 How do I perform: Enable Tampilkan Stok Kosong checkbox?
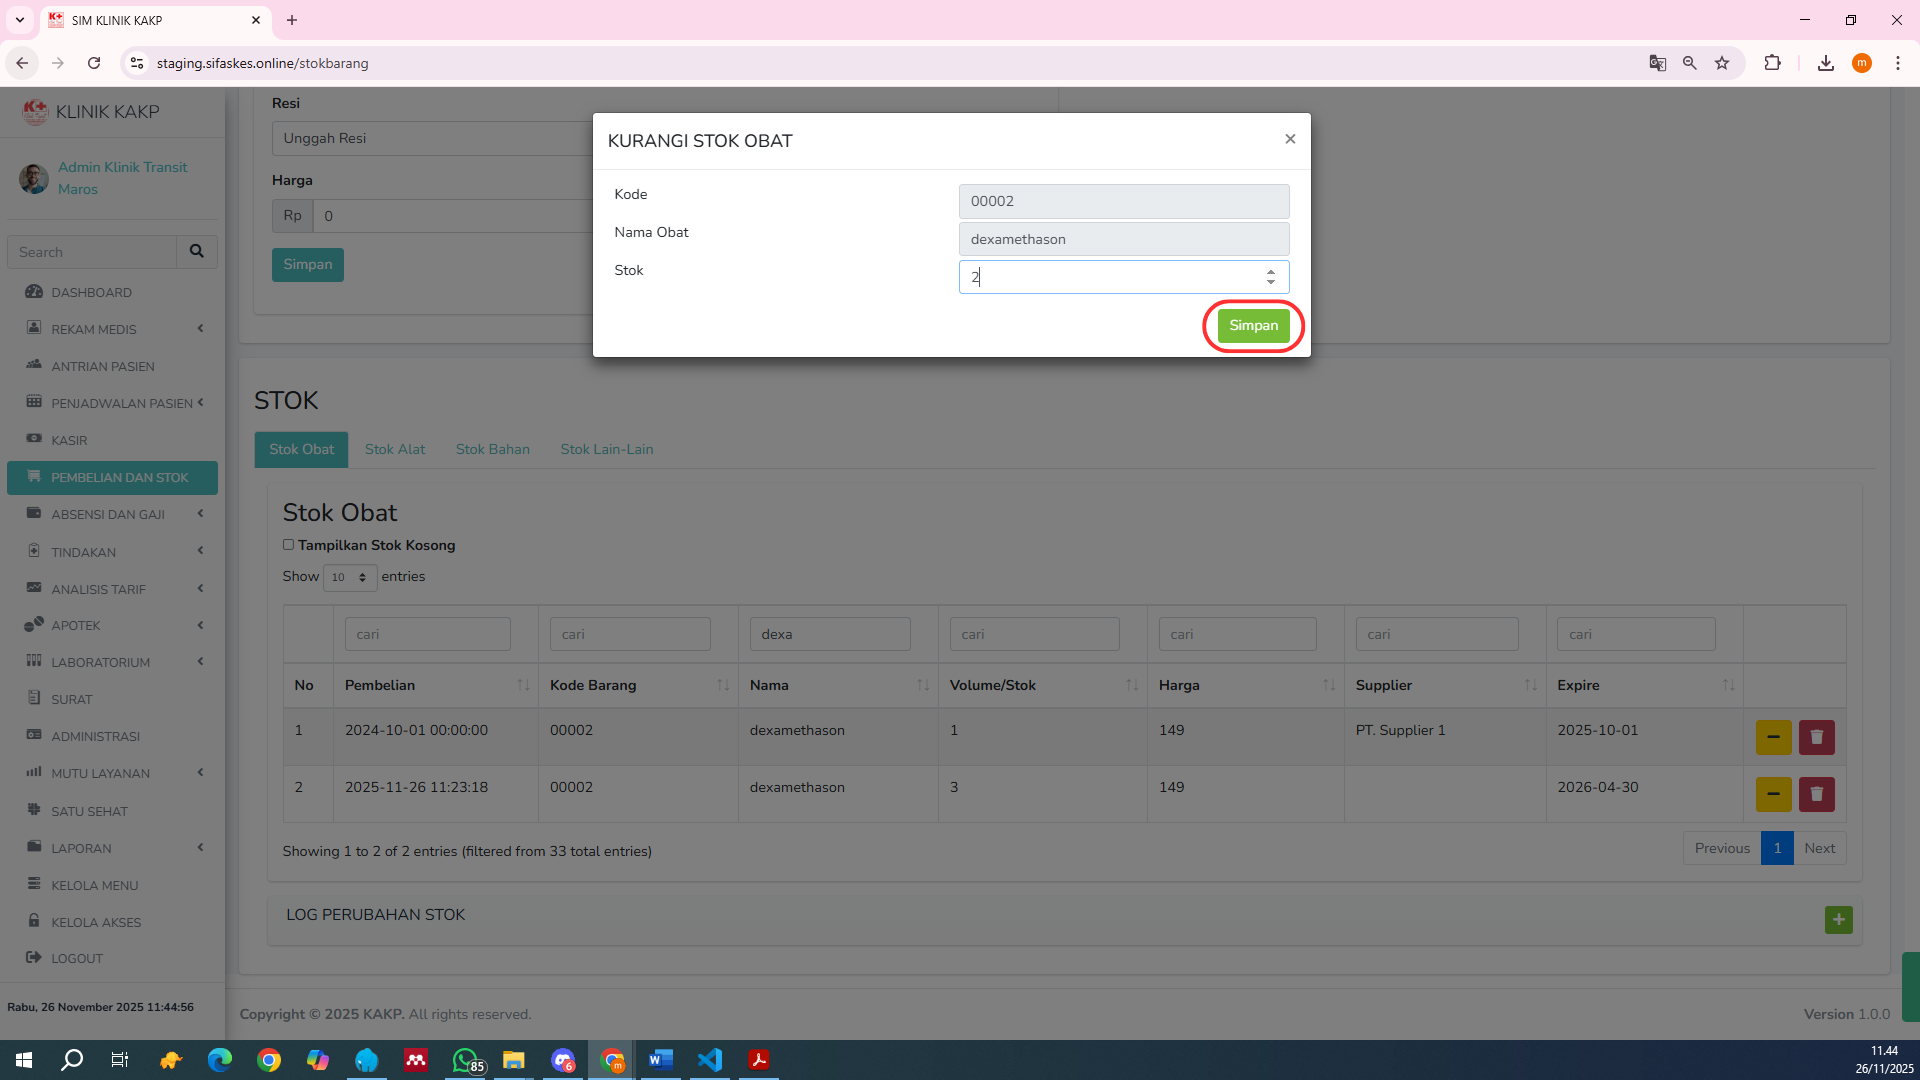(289, 545)
